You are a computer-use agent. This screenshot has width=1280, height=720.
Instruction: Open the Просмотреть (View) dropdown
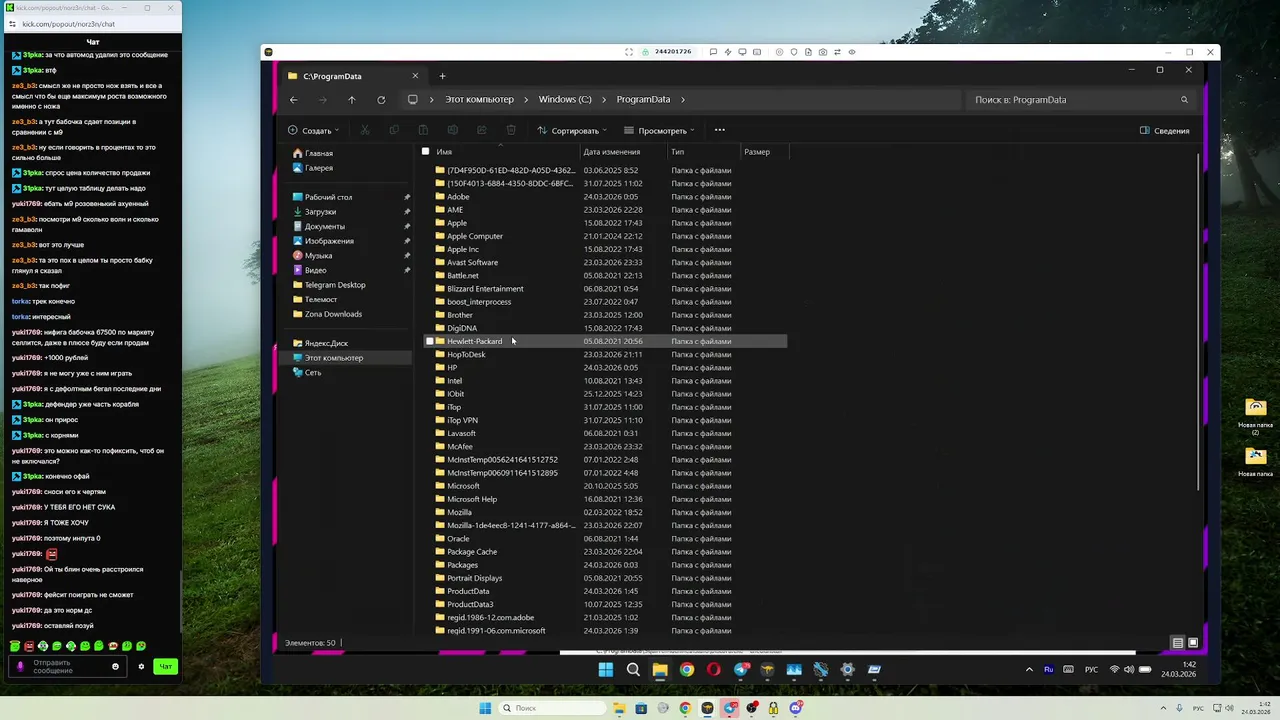[659, 131]
